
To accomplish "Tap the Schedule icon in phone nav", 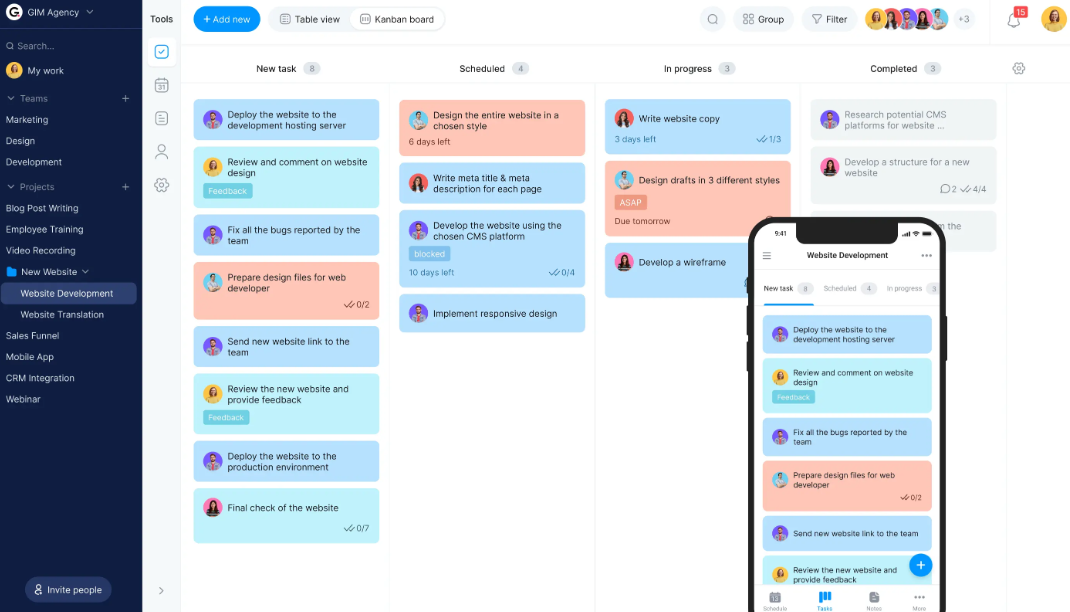I will 775,601.
